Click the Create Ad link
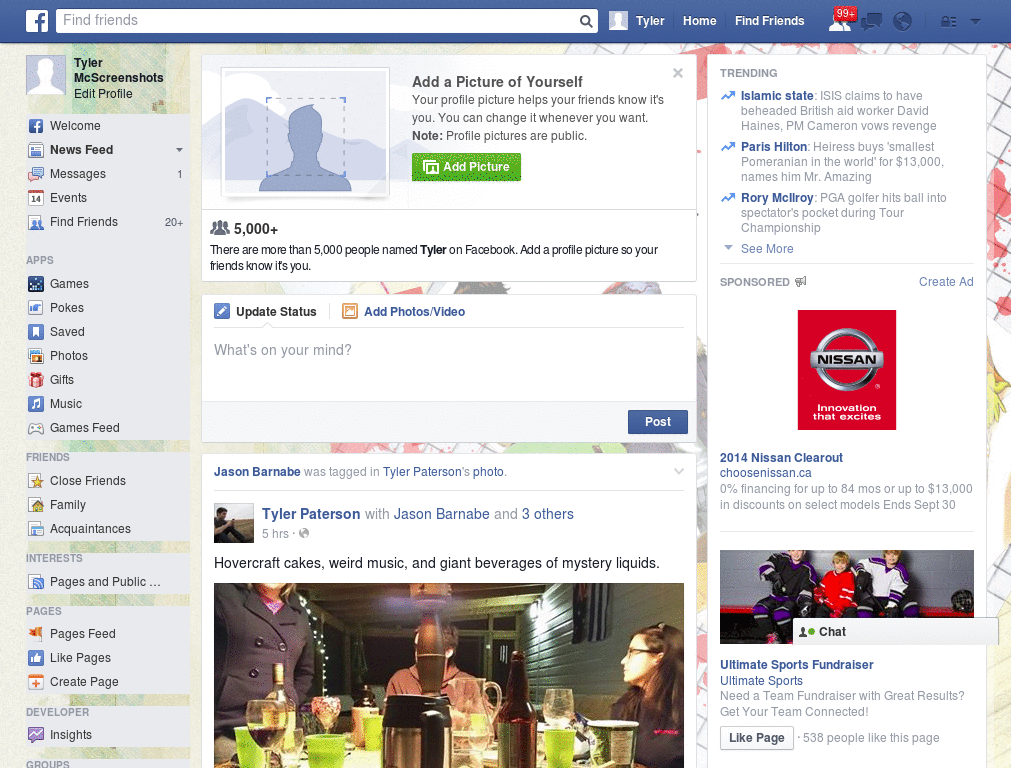The width and height of the screenshot is (1024, 768). click(946, 282)
